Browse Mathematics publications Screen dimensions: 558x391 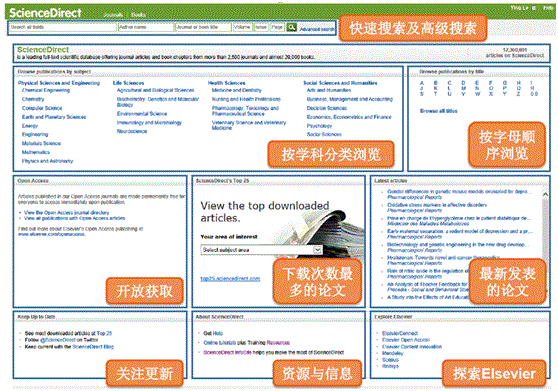[36, 152]
